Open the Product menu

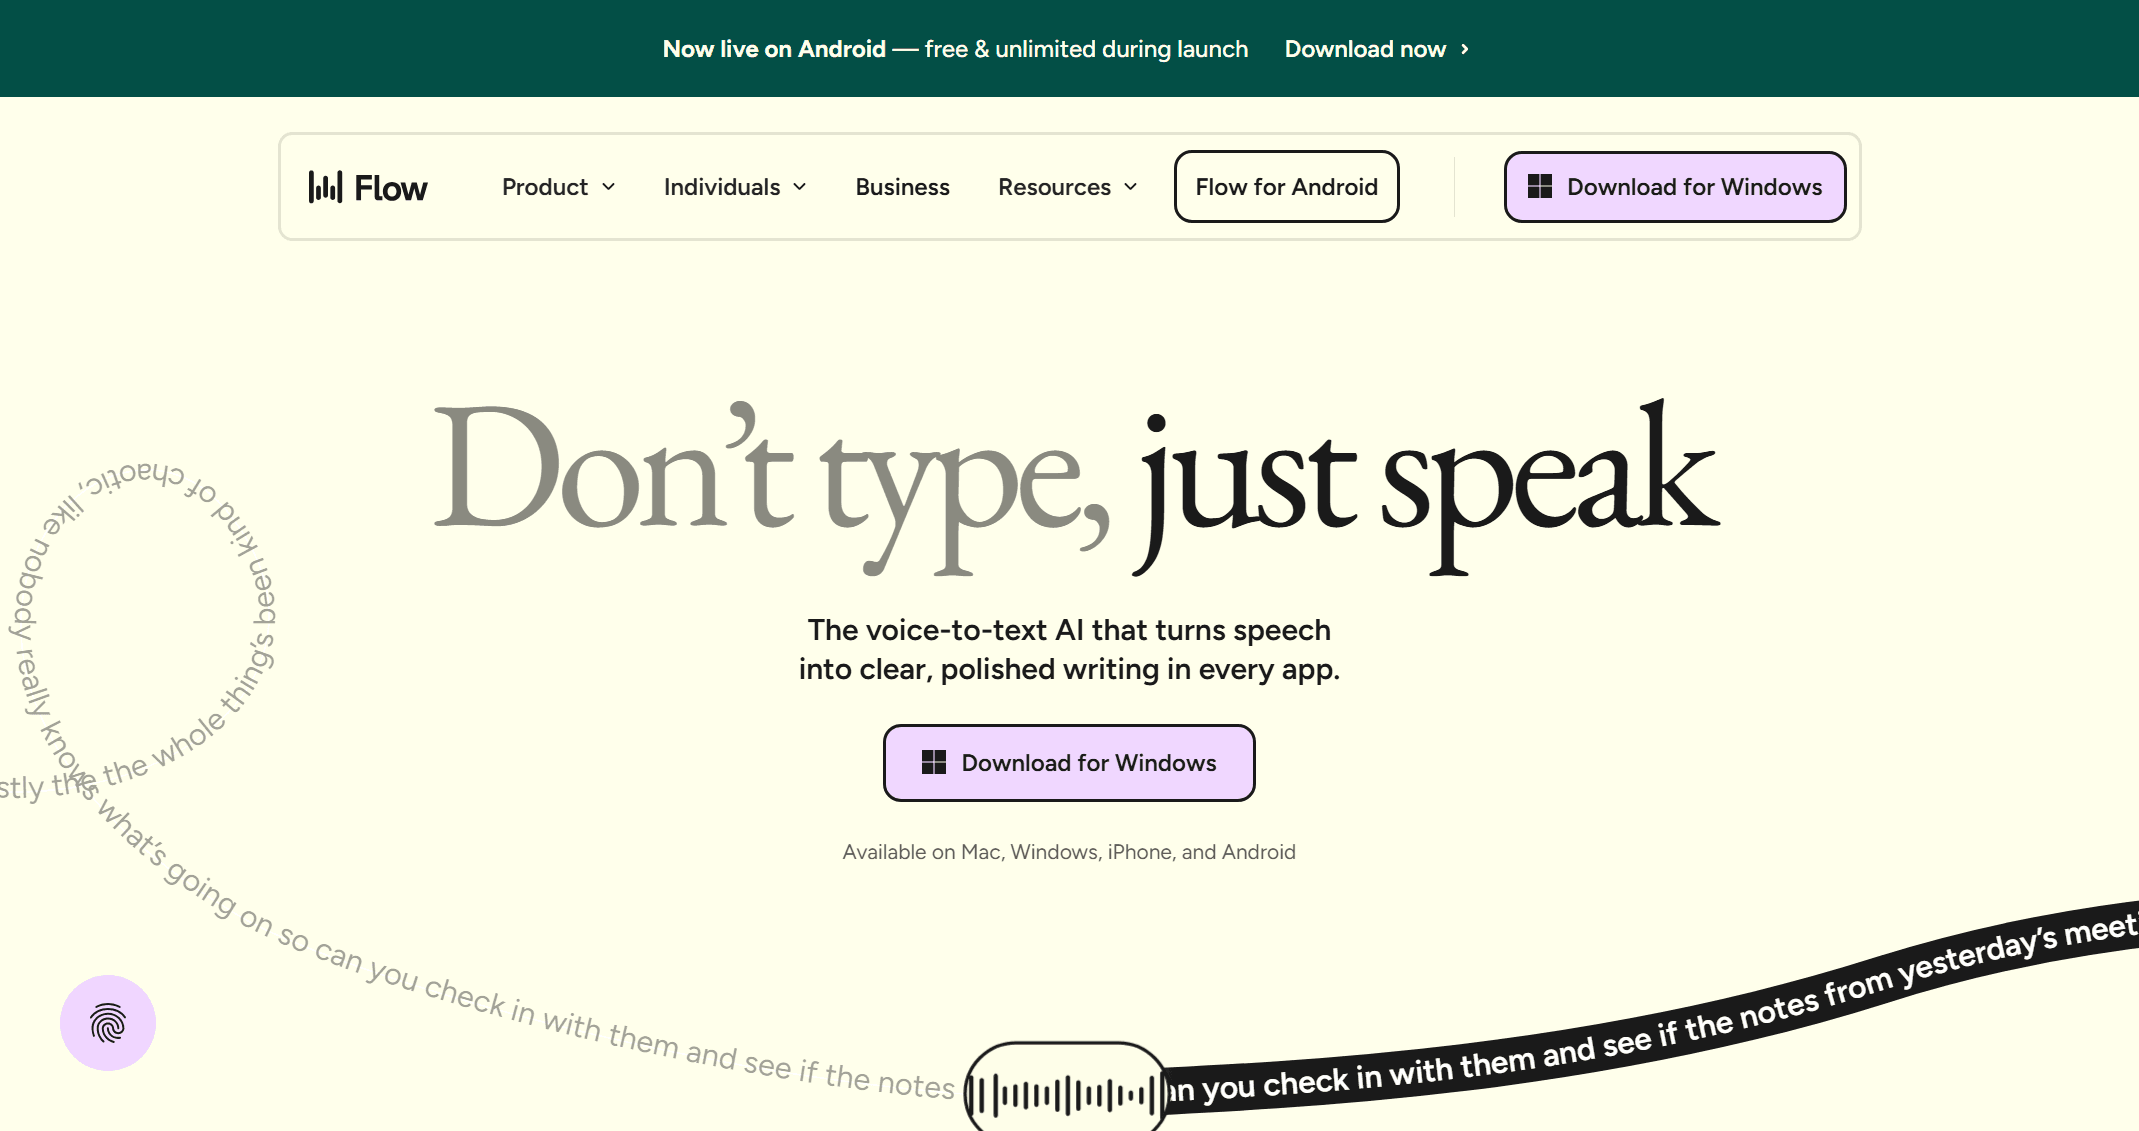coord(545,187)
